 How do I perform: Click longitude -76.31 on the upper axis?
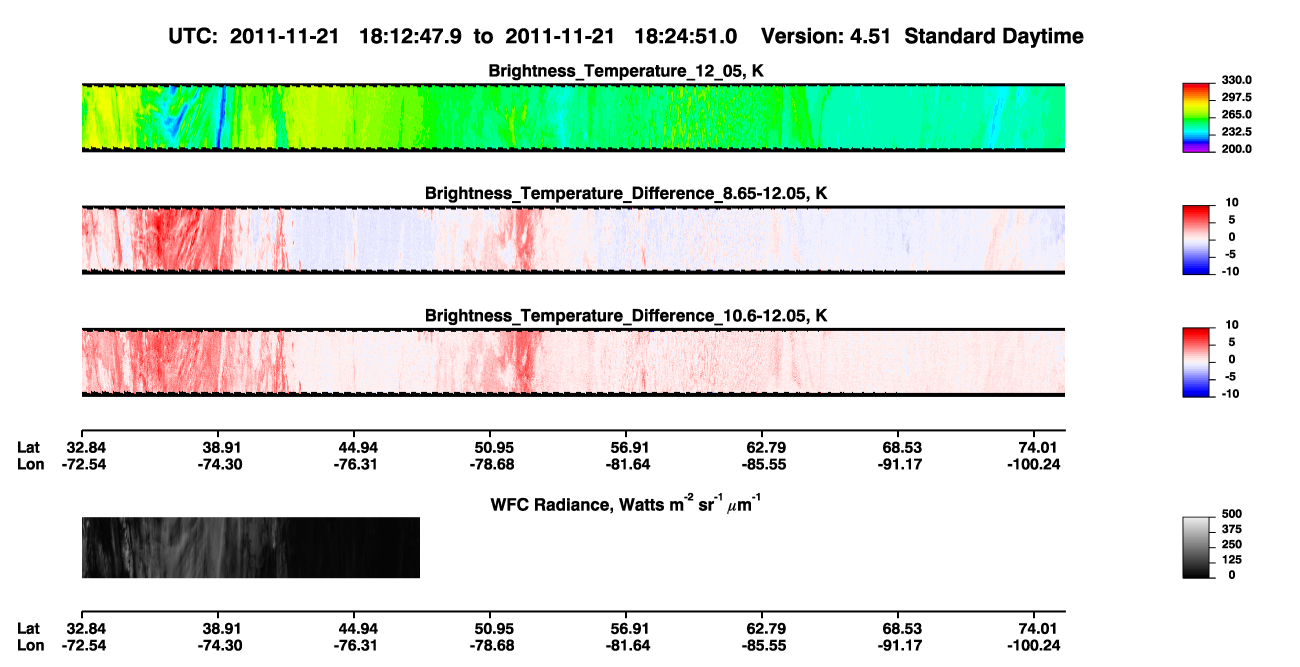[354, 464]
